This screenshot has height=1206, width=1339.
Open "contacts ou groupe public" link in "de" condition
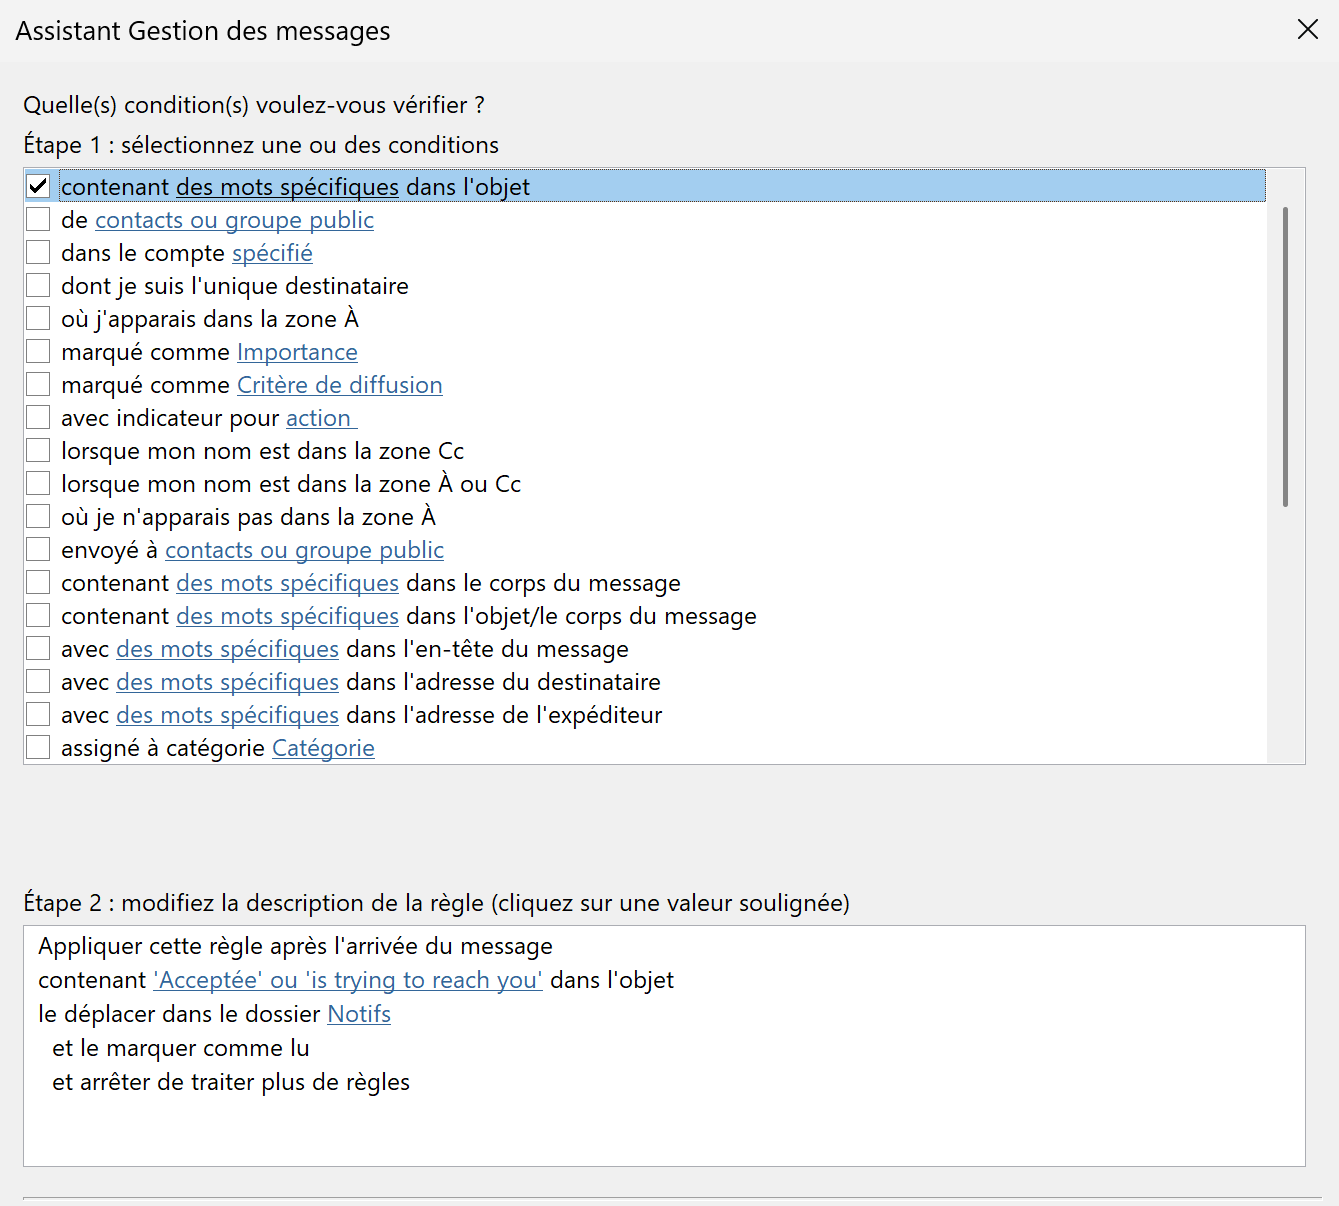click(234, 220)
